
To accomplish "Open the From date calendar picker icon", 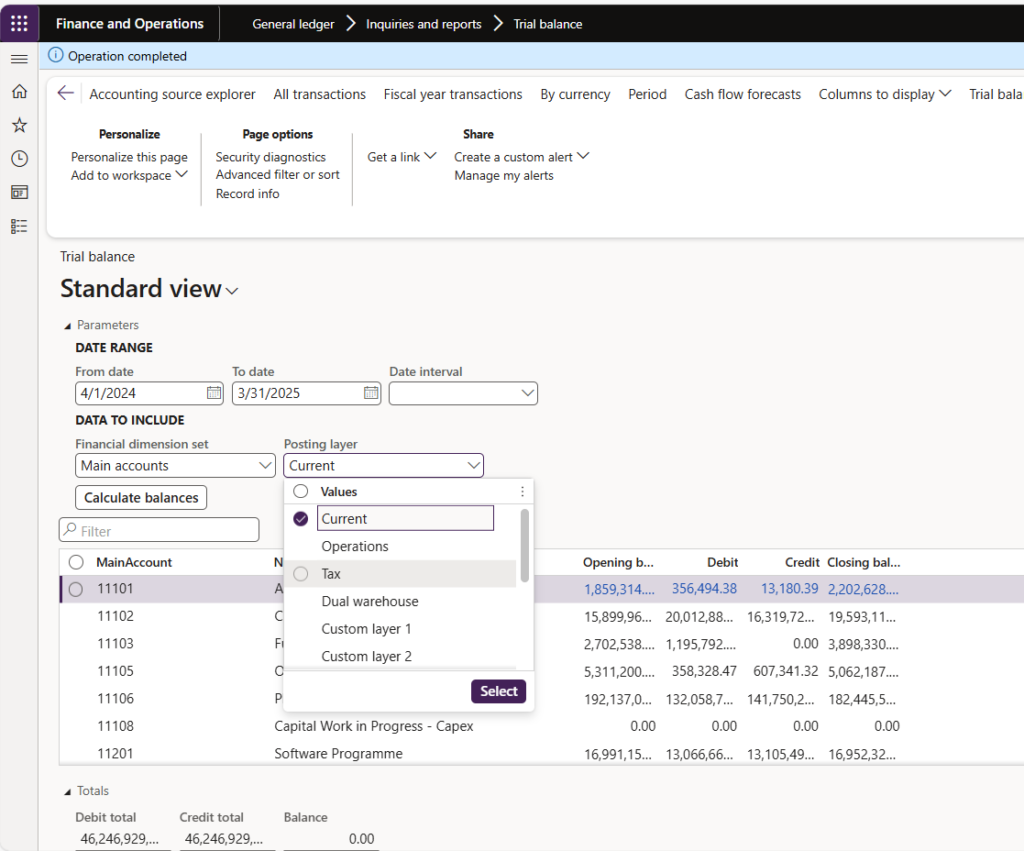I will pos(214,393).
